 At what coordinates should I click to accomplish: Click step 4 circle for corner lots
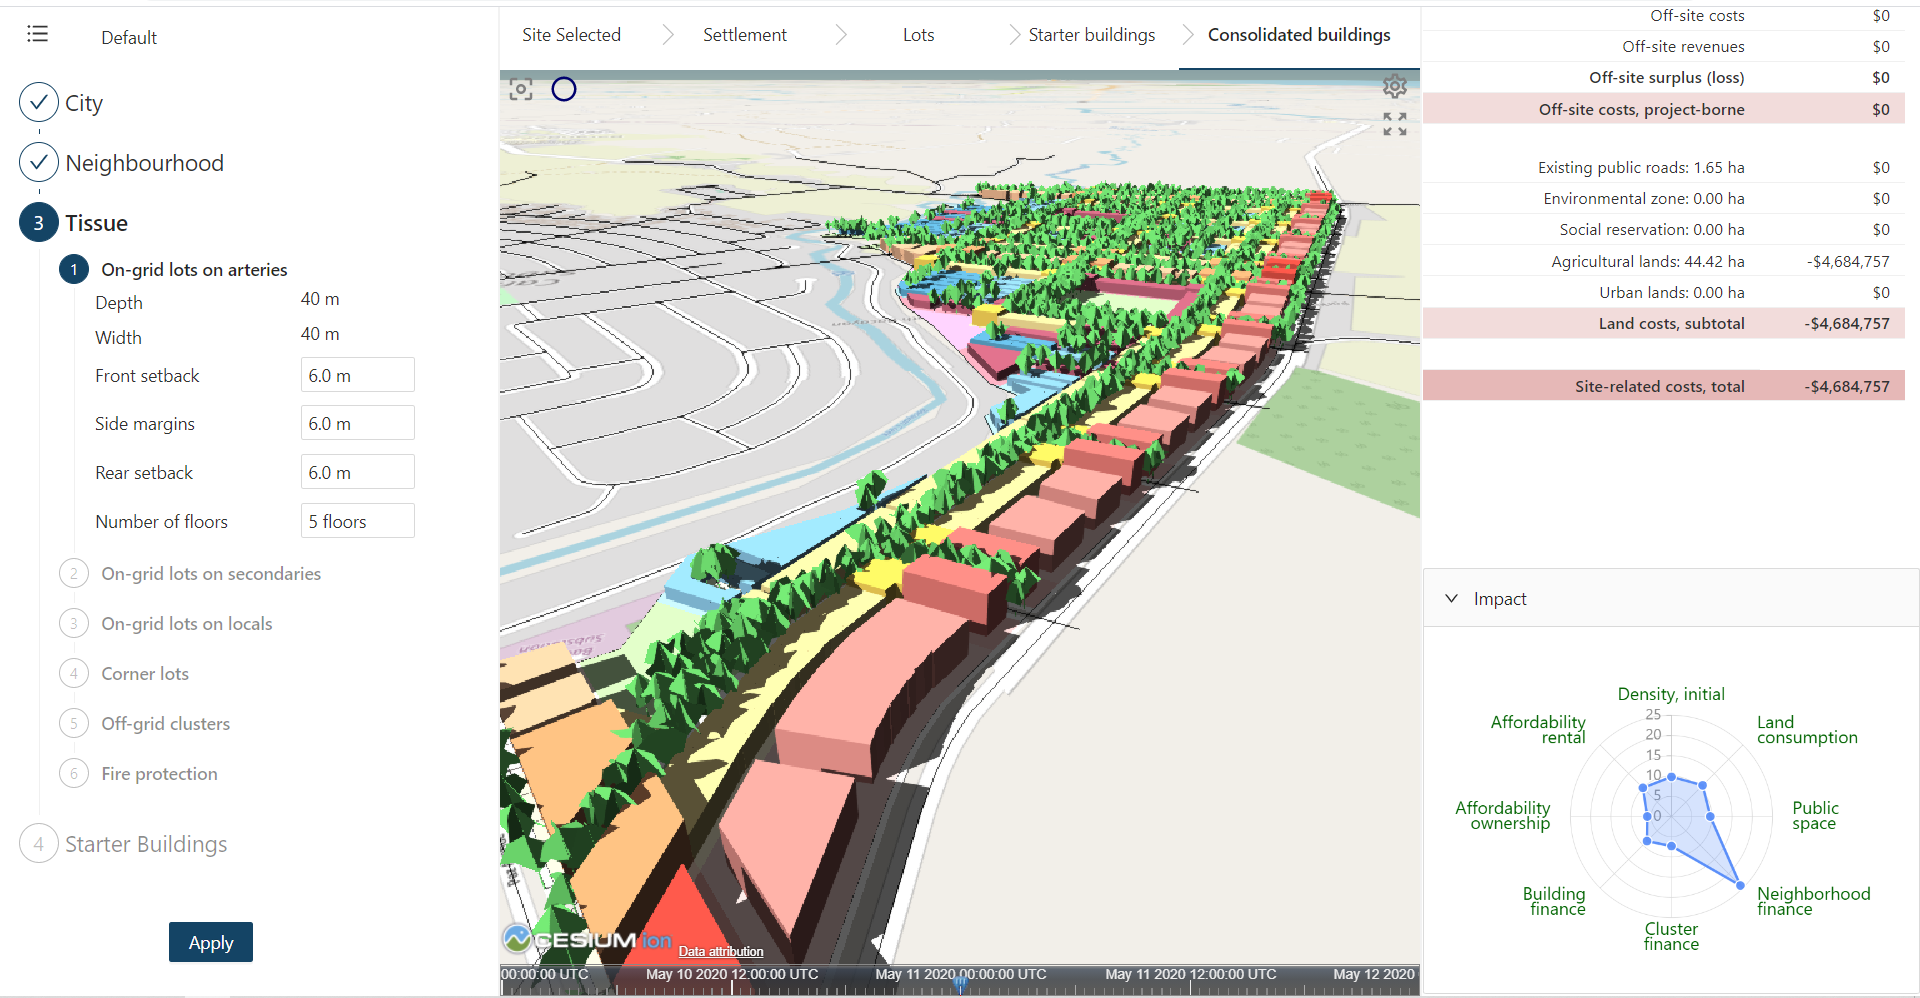(x=74, y=673)
